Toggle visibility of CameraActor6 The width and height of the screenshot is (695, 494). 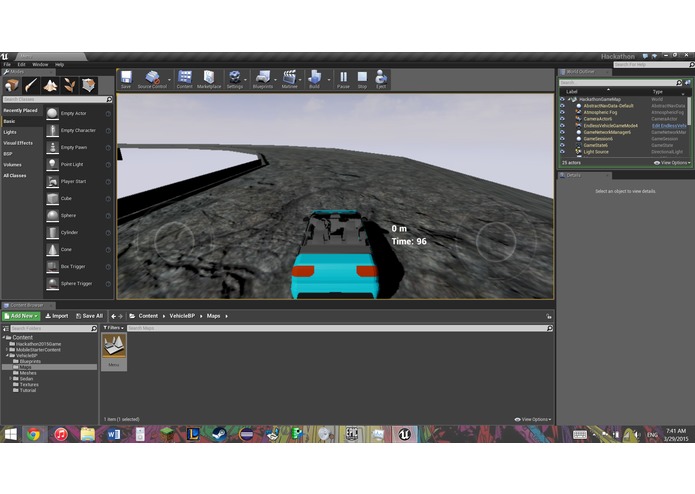[x=562, y=119]
